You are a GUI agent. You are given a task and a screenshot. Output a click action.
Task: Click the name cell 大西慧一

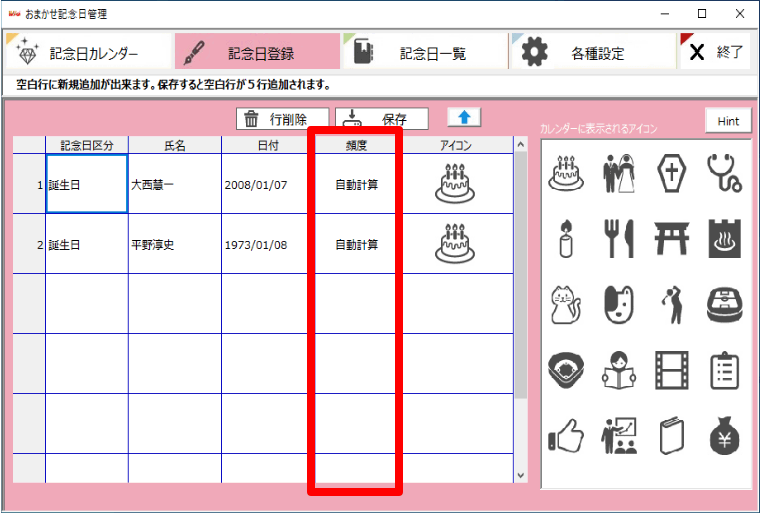(x=175, y=184)
